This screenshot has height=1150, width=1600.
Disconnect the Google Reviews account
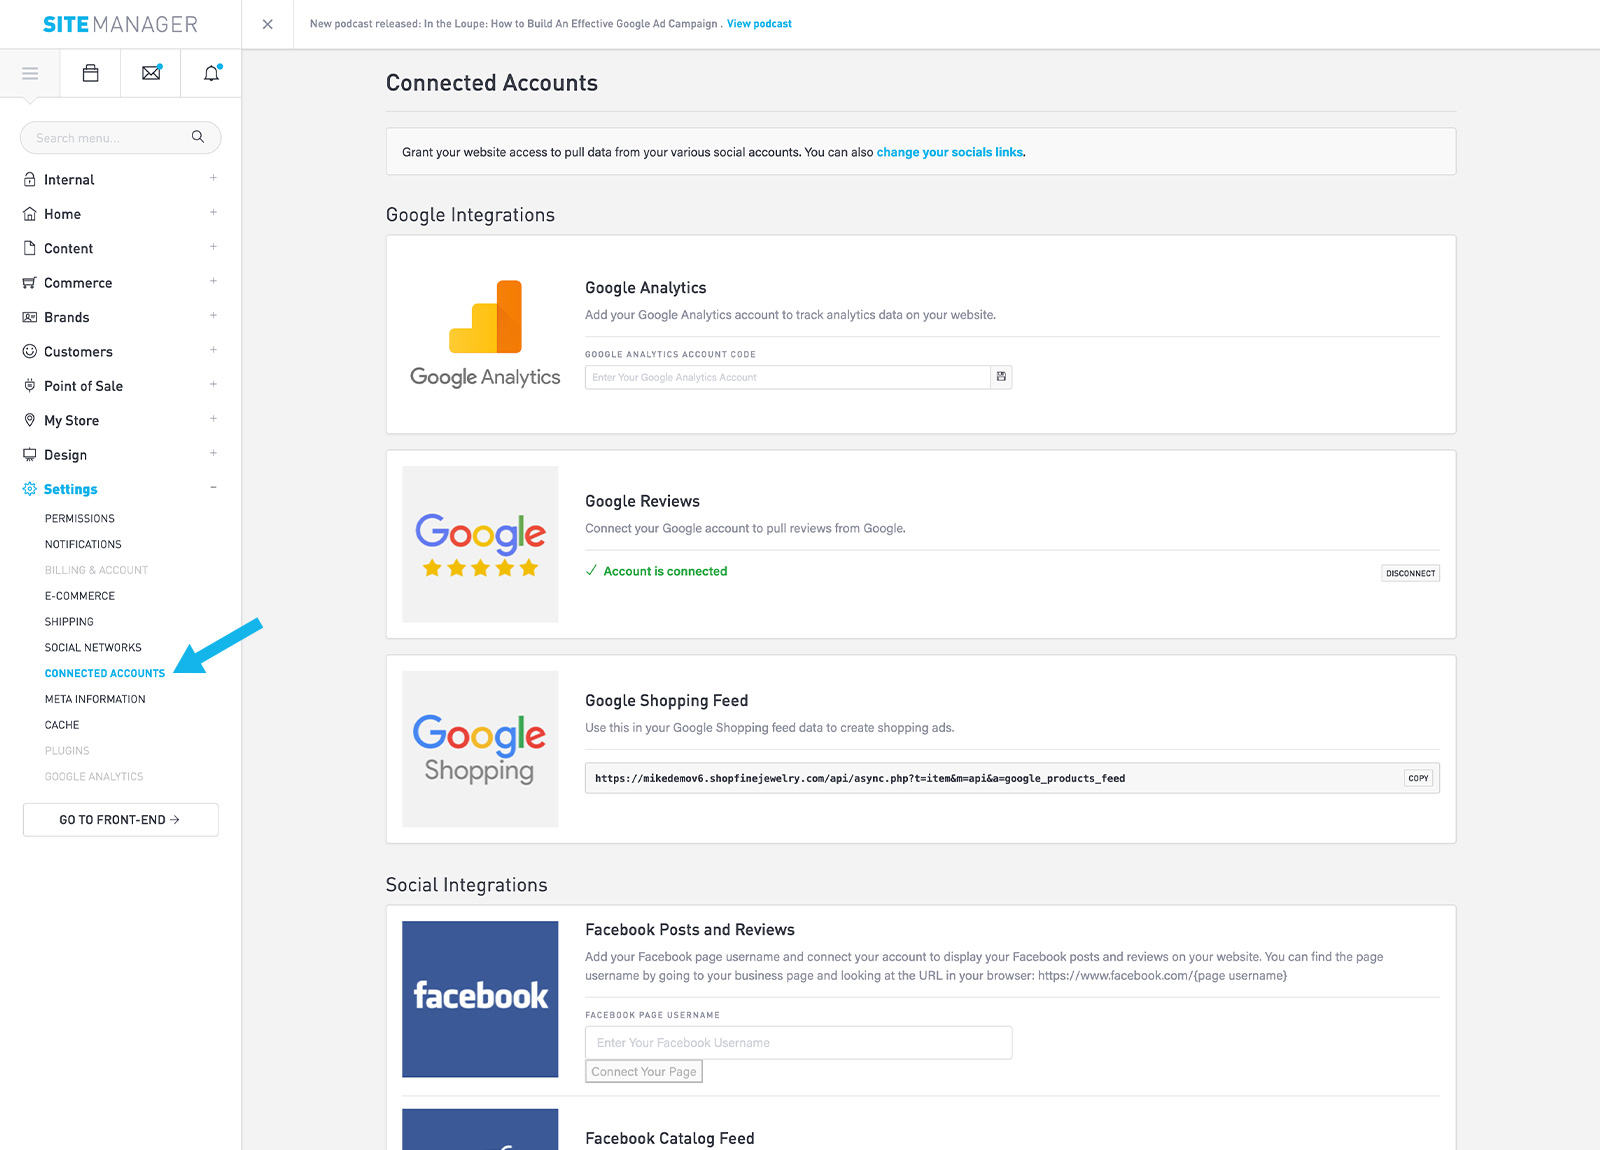point(1410,573)
